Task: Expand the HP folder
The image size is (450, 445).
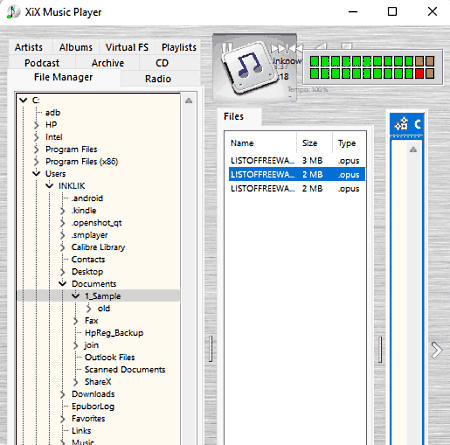Action: coord(36,125)
